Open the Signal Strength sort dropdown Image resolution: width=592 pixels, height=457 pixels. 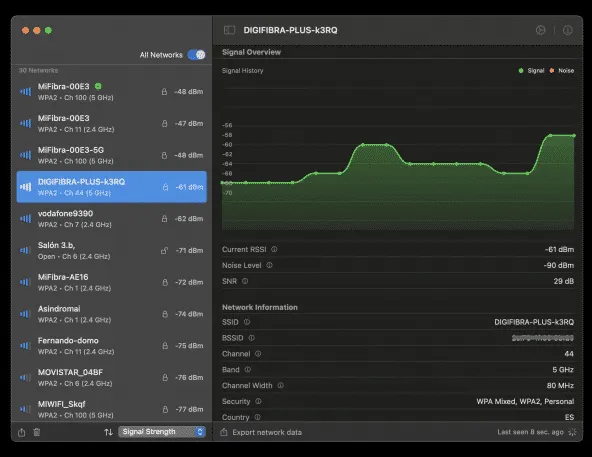click(162, 432)
